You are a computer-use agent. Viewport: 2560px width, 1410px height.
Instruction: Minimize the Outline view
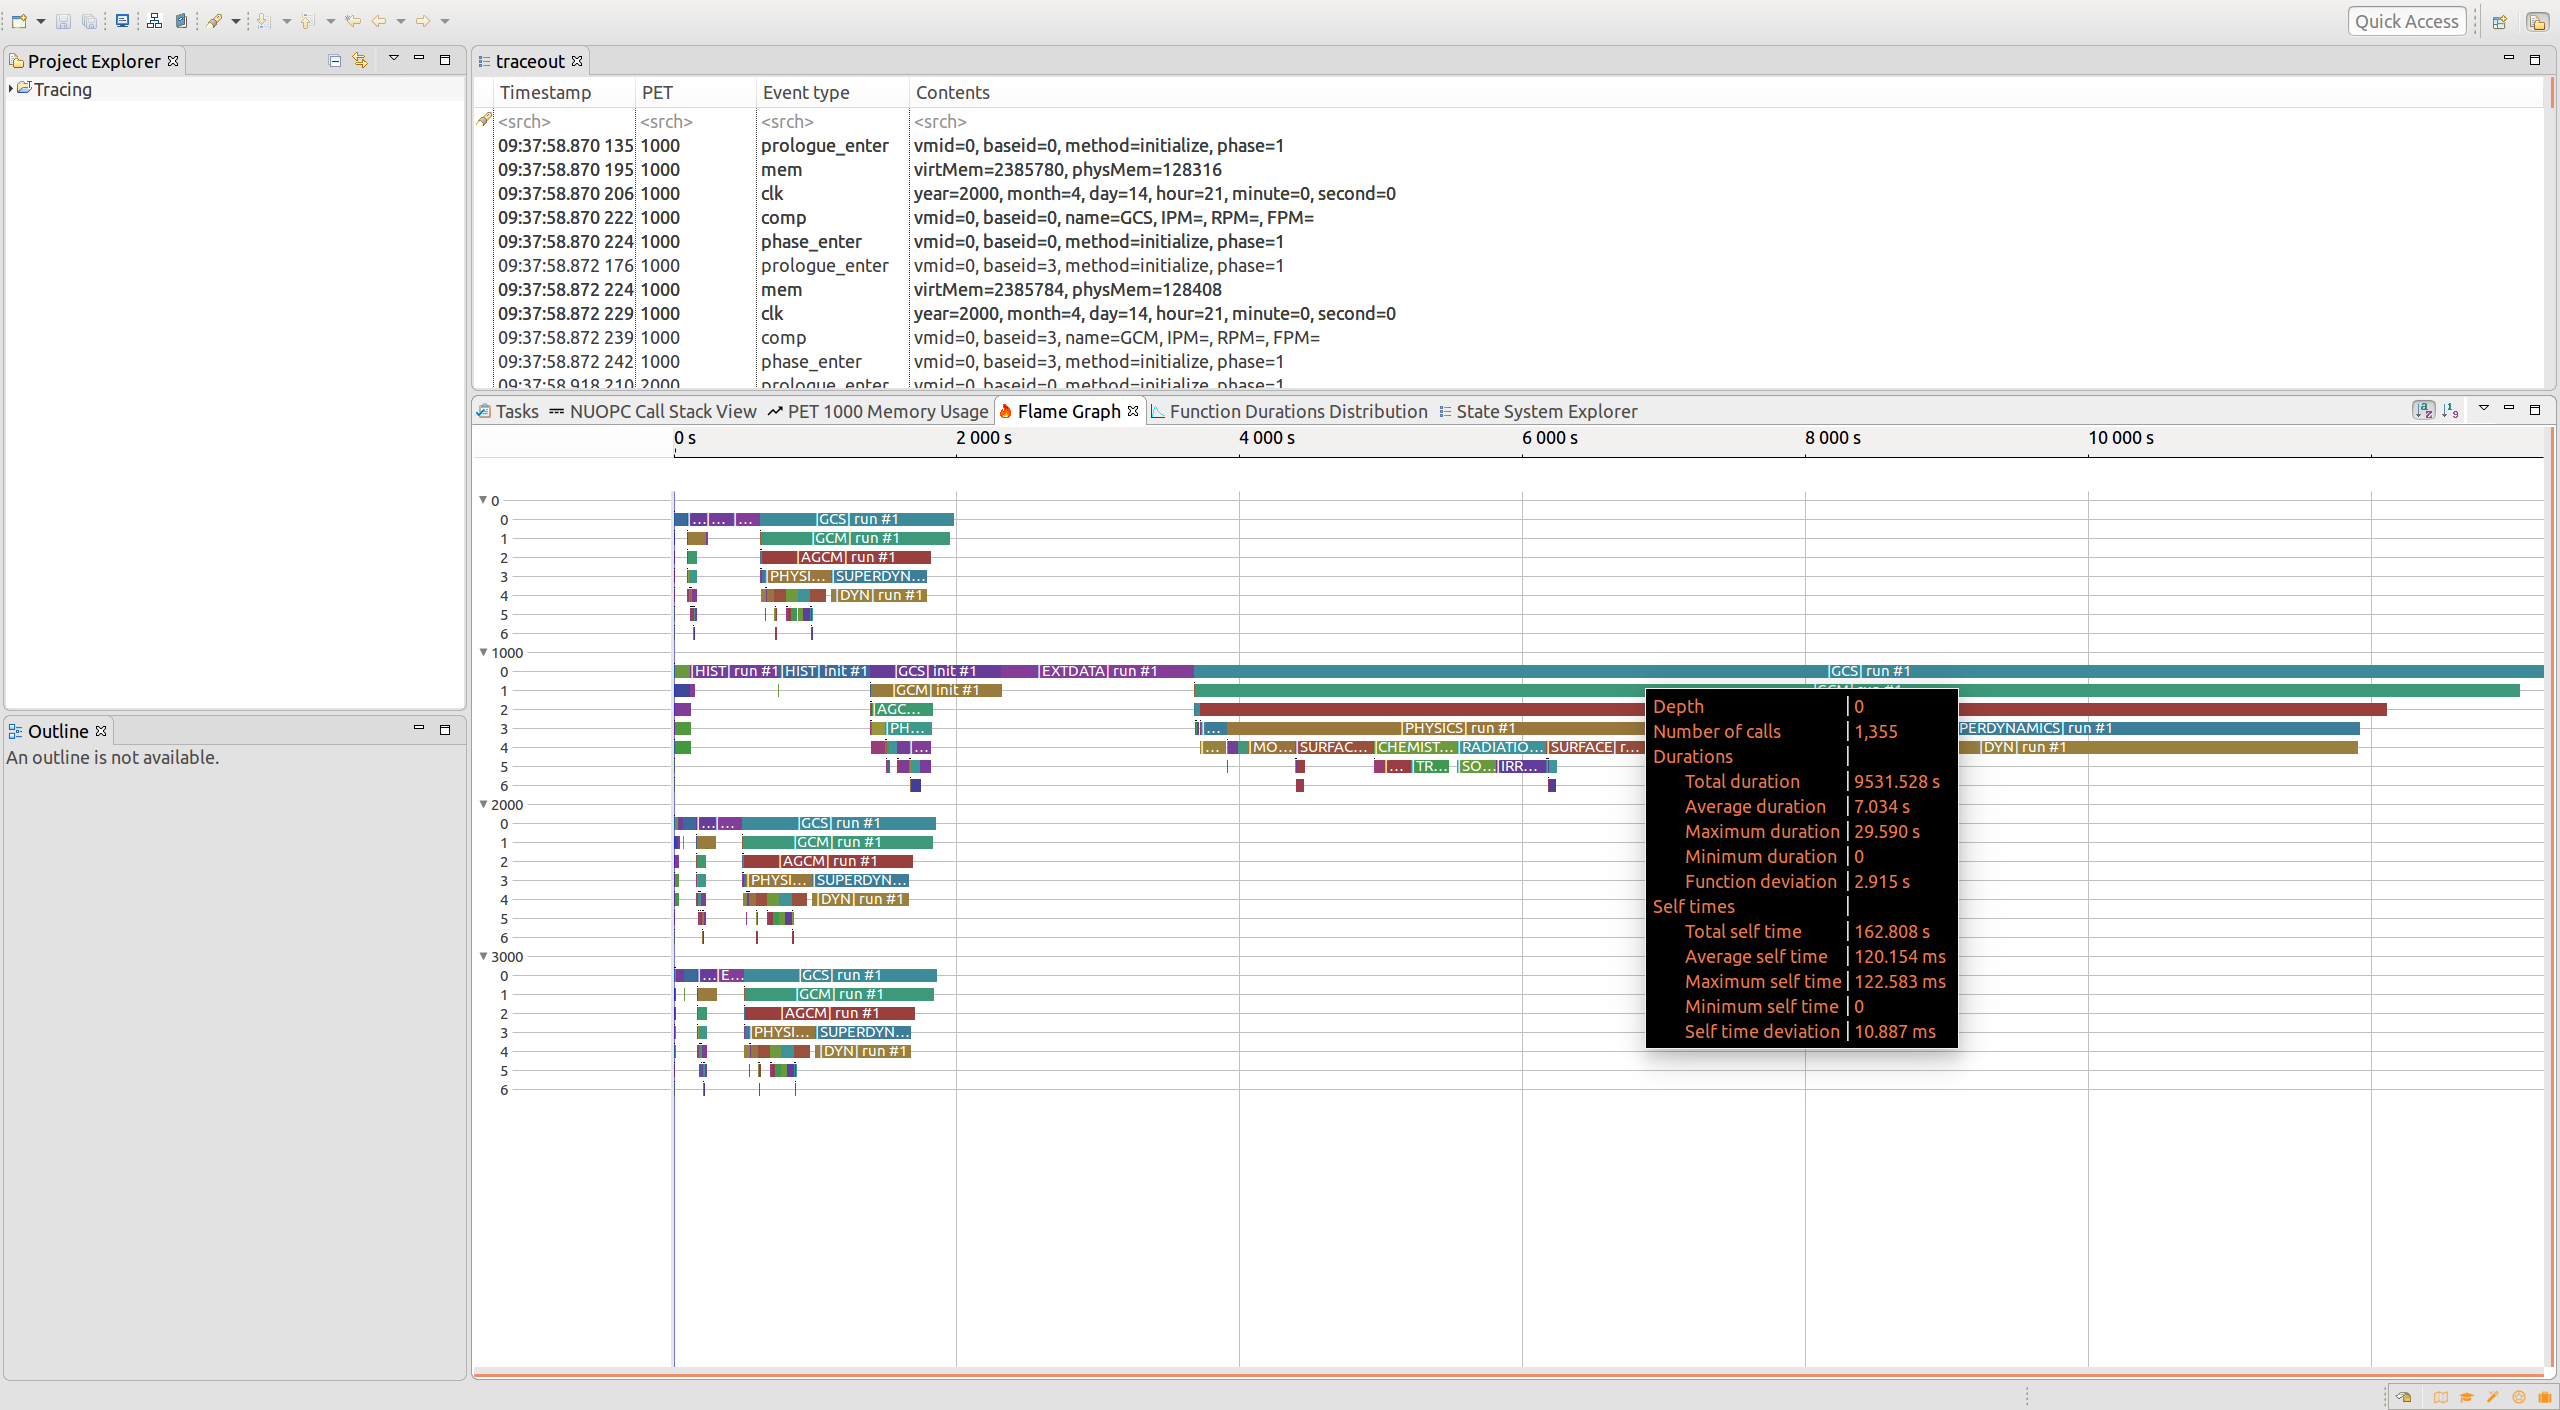pyautogui.click(x=419, y=729)
